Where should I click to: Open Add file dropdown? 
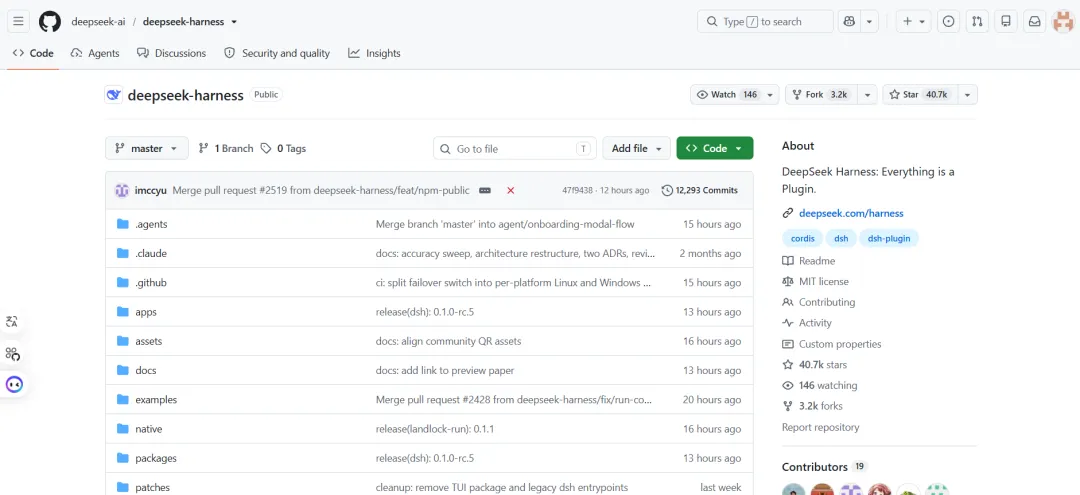pyautogui.click(x=636, y=148)
